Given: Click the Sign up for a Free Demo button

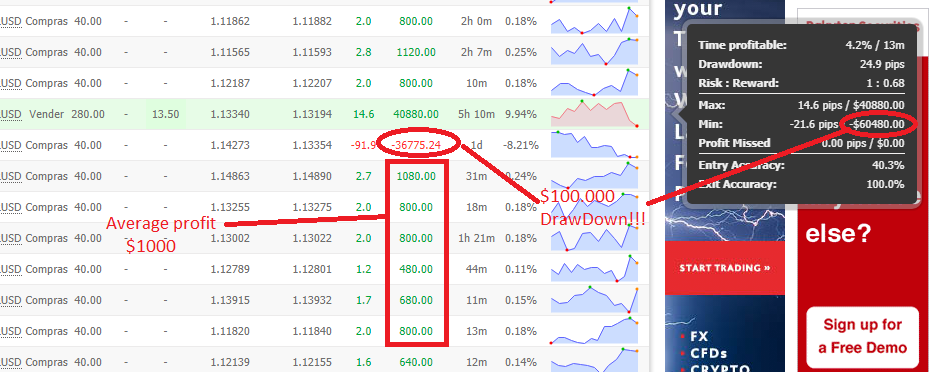Looking at the screenshot, I should 862,337.
